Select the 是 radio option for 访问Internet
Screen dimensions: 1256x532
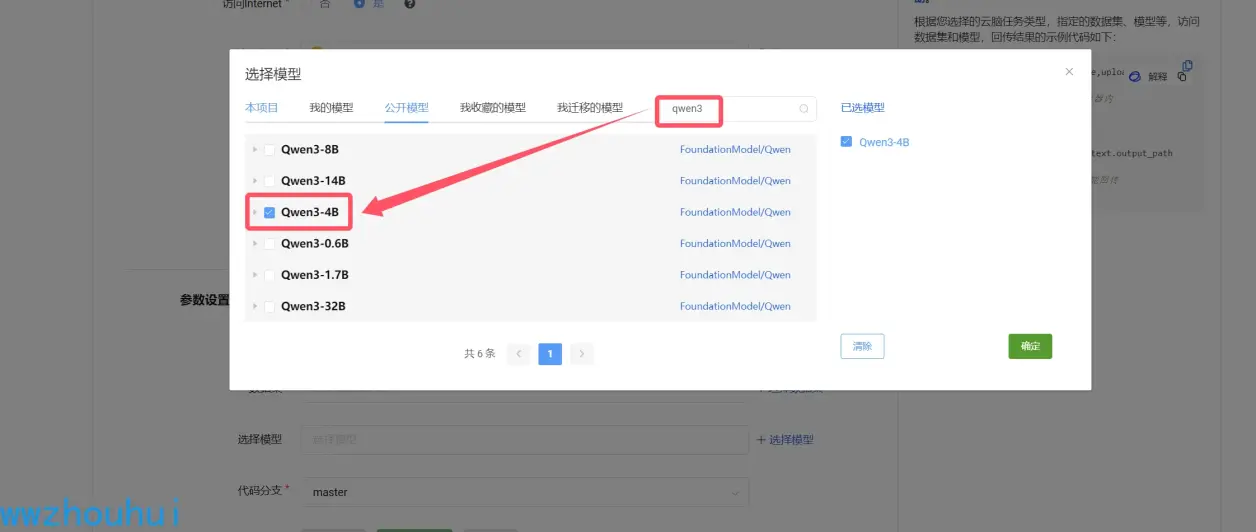[359, 4]
